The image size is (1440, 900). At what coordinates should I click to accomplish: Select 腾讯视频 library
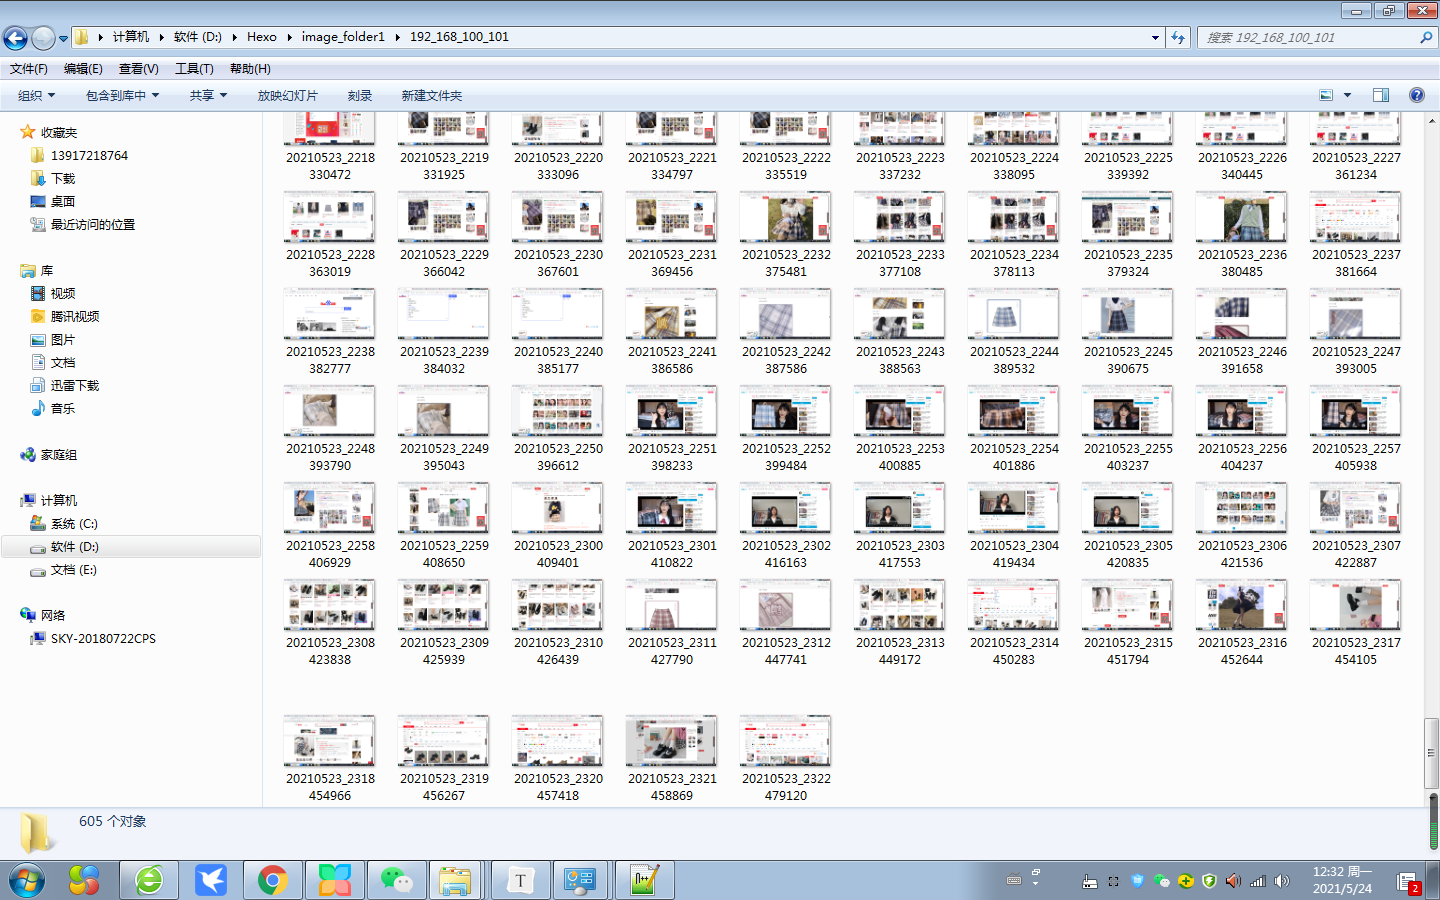pos(75,316)
